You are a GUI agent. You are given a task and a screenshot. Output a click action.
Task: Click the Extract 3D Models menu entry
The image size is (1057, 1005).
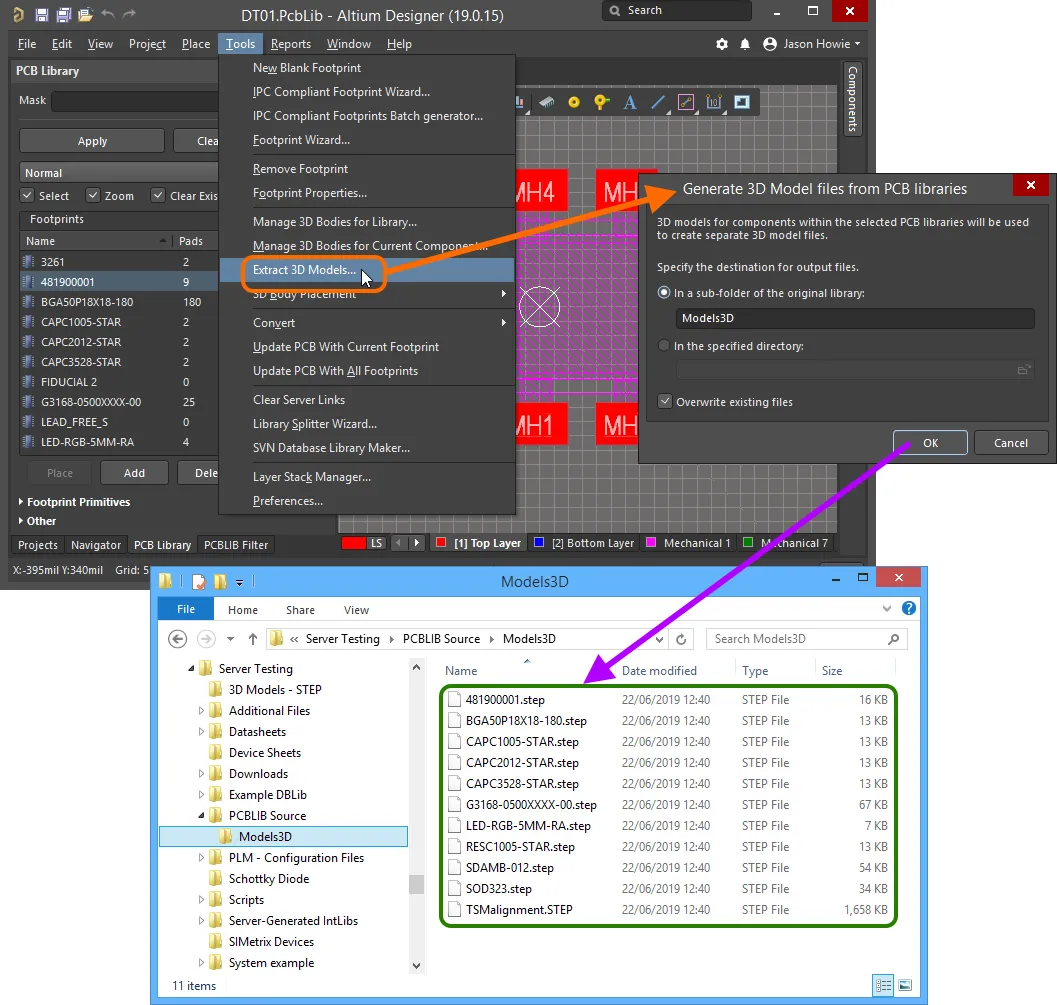(x=367, y=270)
